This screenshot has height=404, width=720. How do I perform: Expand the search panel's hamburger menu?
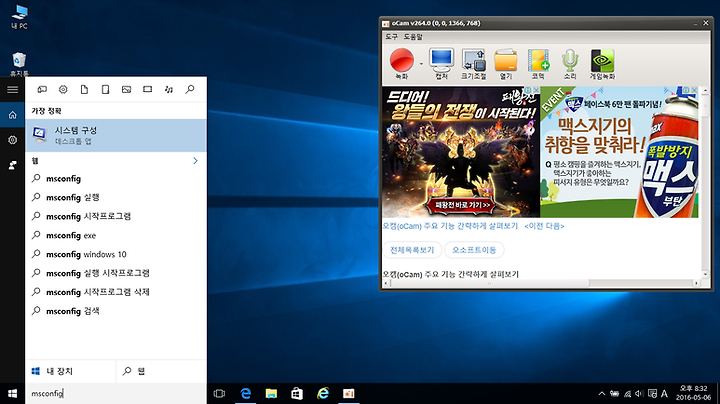coord(12,90)
